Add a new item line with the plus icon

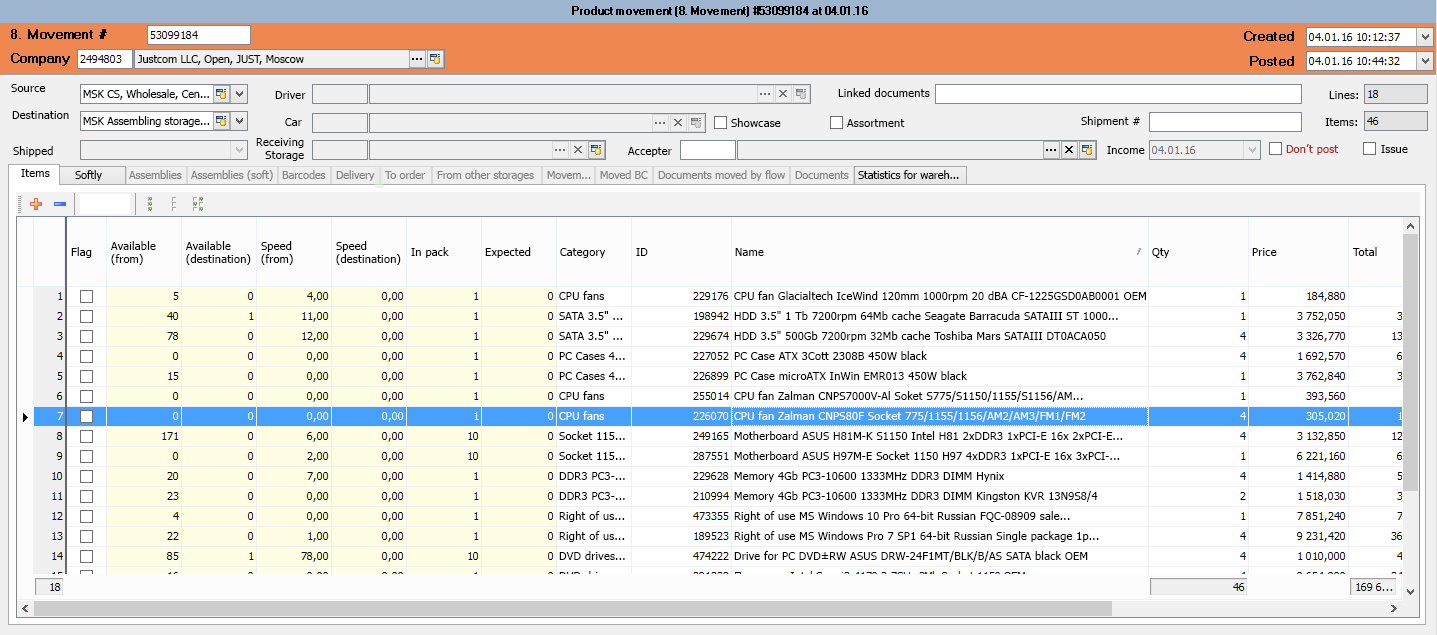tap(36, 204)
